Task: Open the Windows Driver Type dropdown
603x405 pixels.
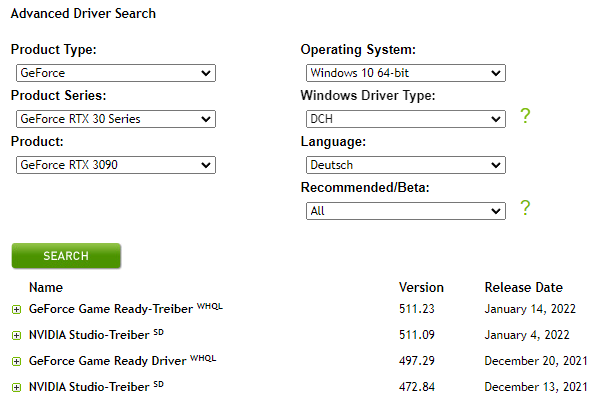Action: (406, 119)
